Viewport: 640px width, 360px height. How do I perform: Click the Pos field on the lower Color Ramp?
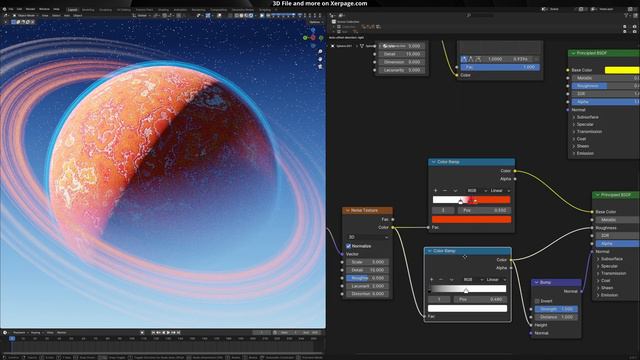tap(480, 299)
